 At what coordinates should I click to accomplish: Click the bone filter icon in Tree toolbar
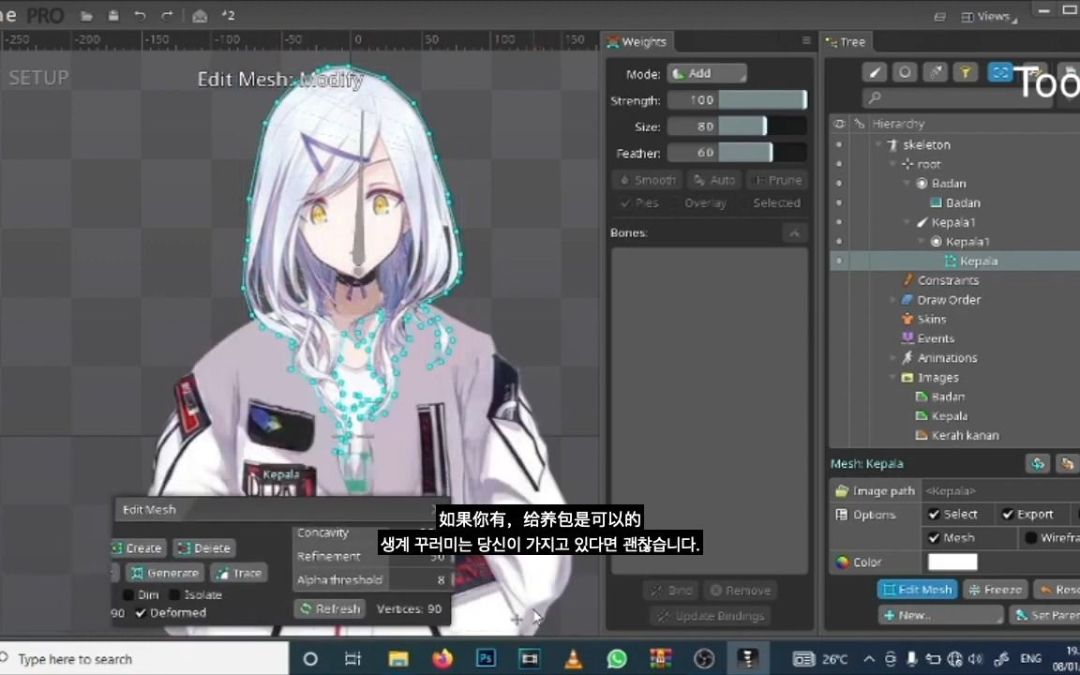coord(875,72)
